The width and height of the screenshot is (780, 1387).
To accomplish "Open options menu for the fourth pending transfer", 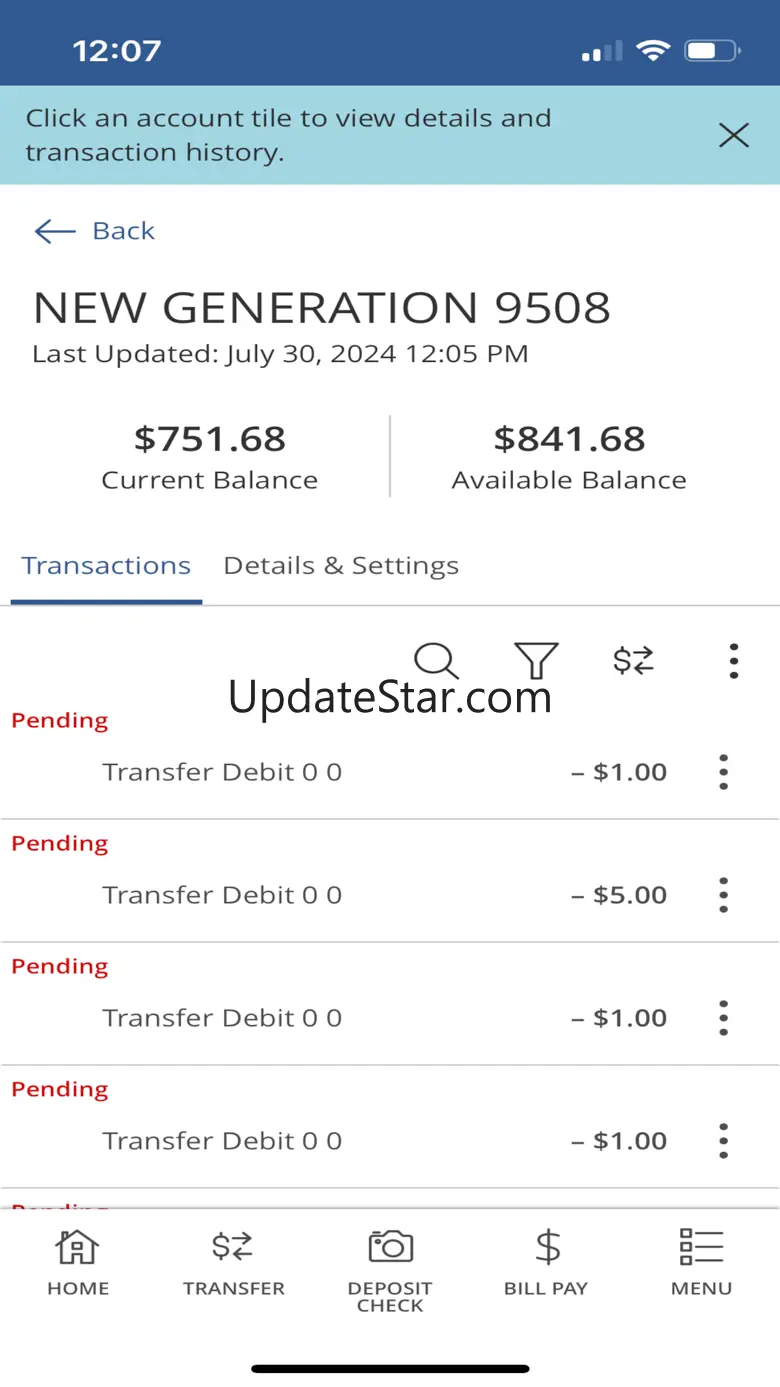I will (x=723, y=1141).
